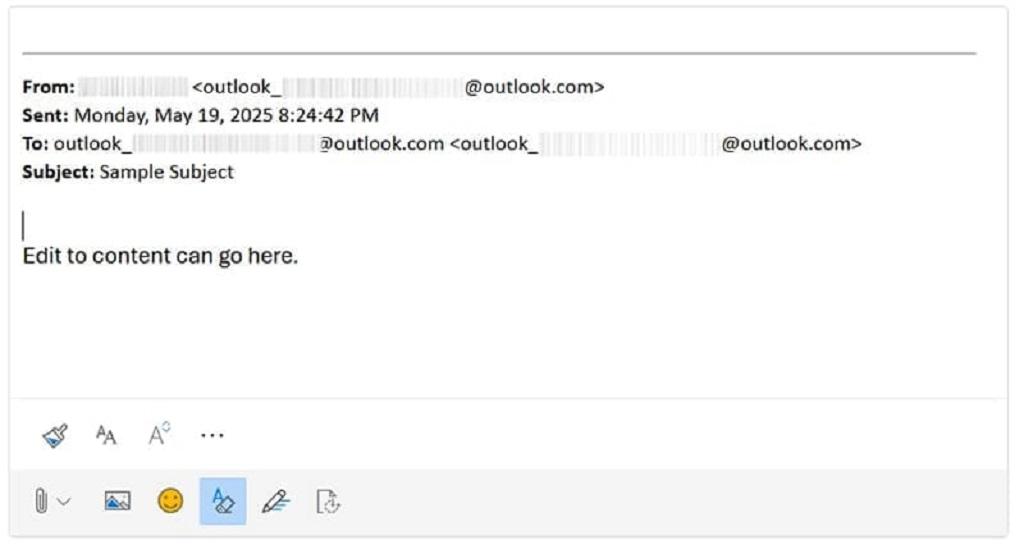Toggle the highlighted formatting options button
The image size is (1024, 545).
tap(223, 501)
